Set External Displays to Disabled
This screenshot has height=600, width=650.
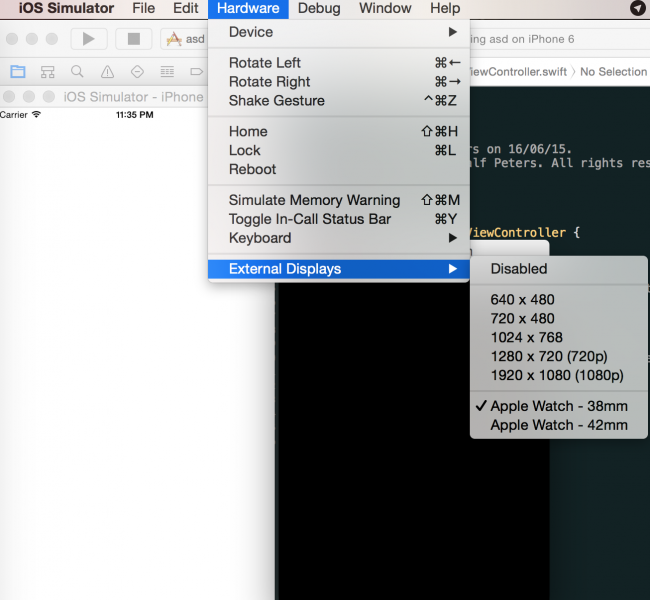tap(518, 269)
